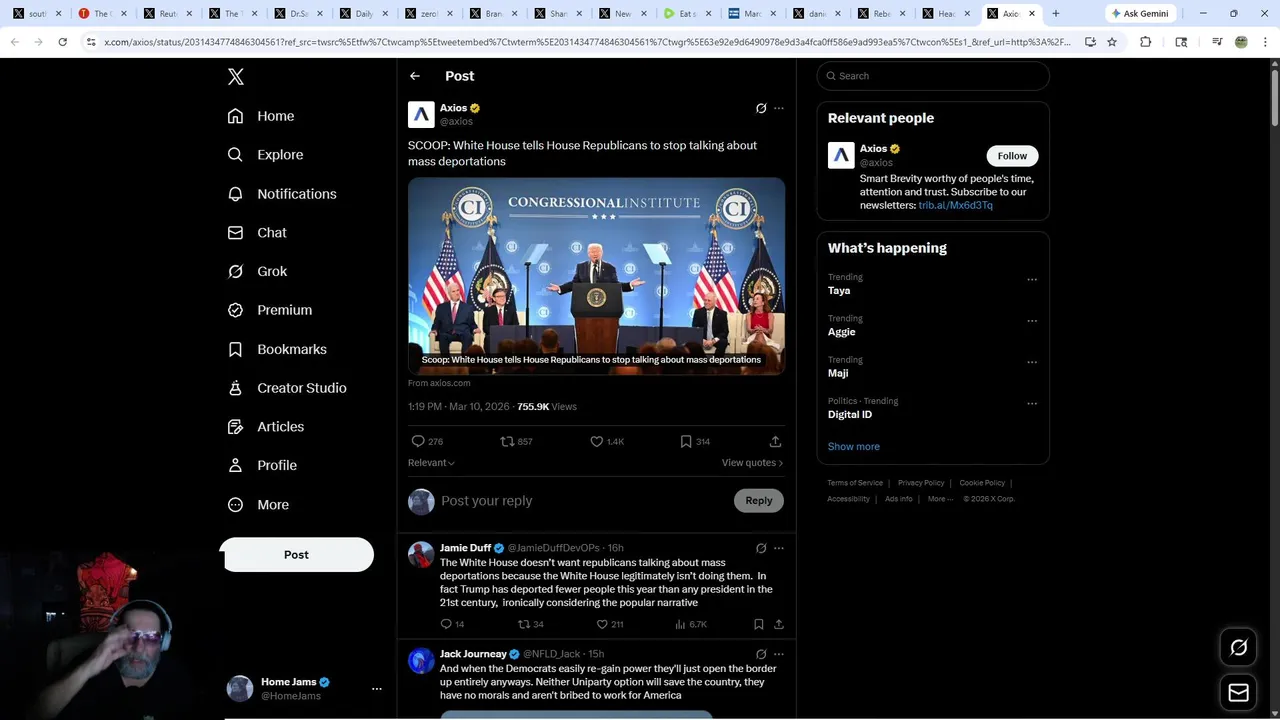Viewport: 1280px width, 720px height.
Task: Open the floating messages envelope button
Action: (1239, 693)
